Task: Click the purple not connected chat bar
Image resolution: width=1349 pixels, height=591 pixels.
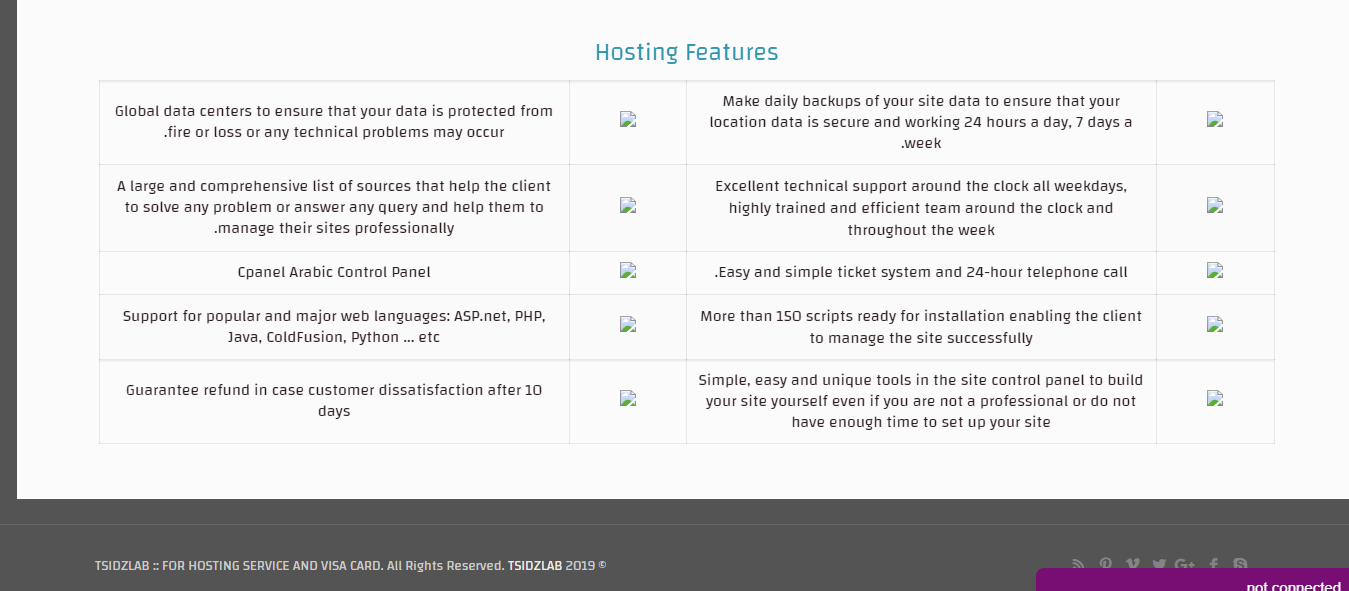Action: coord(1192,580)
